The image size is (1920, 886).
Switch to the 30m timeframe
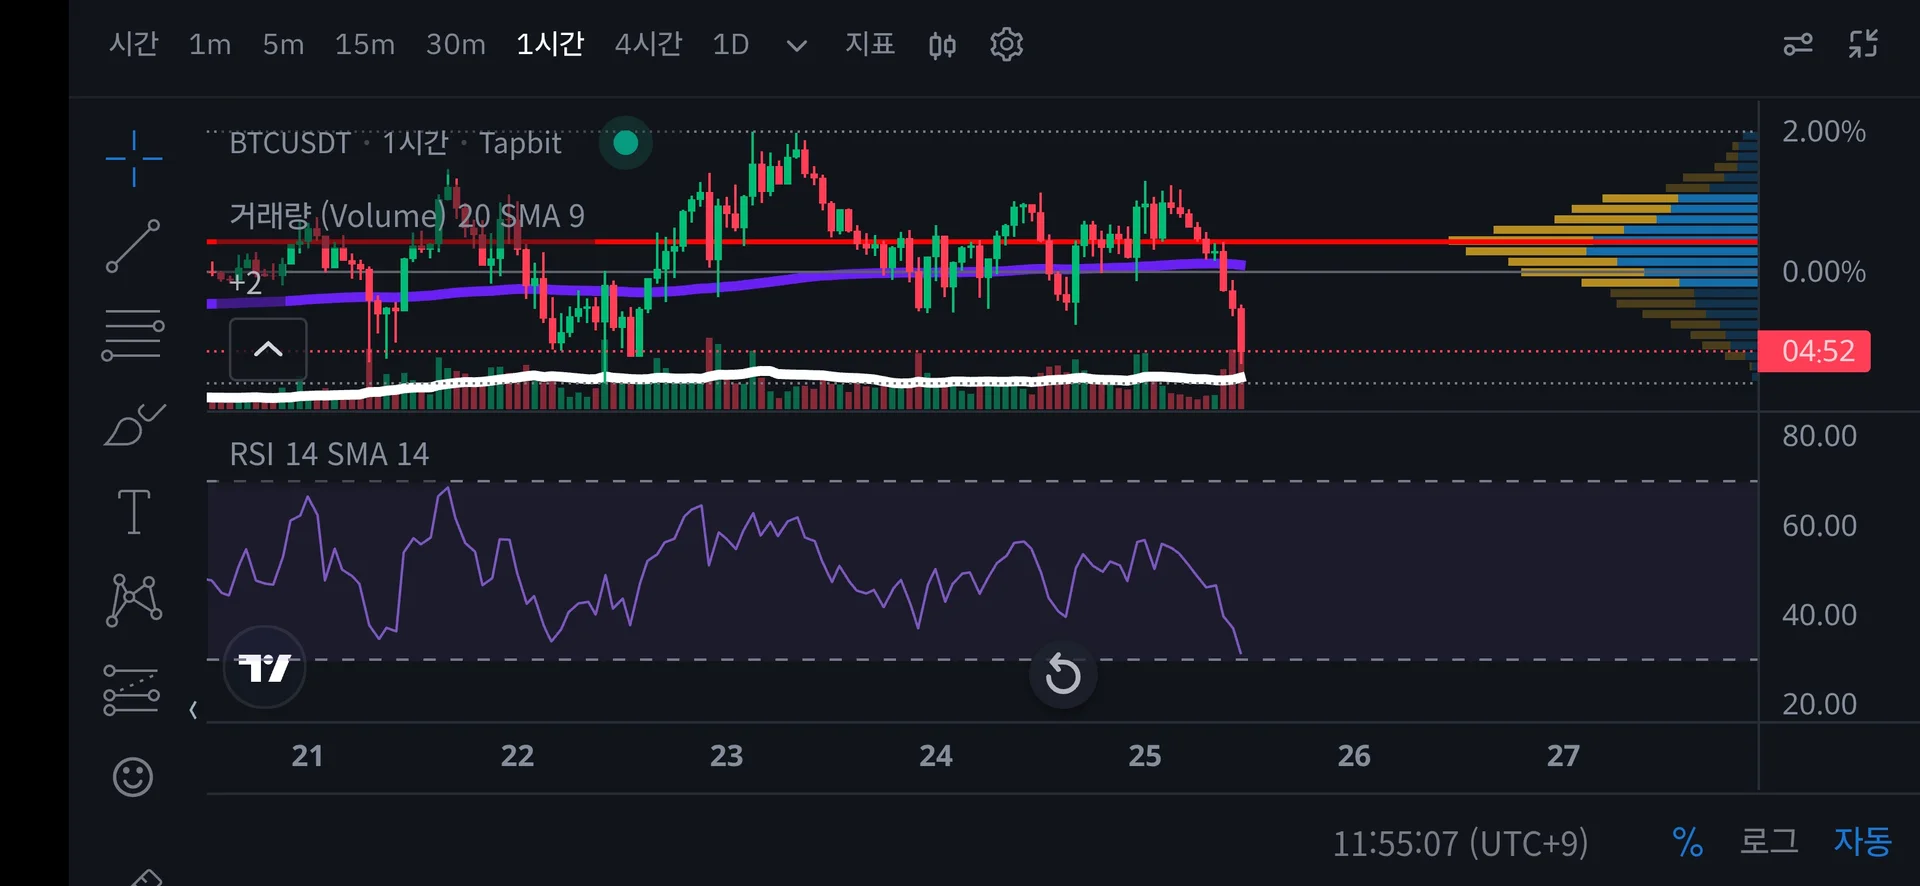coord(456,45)
